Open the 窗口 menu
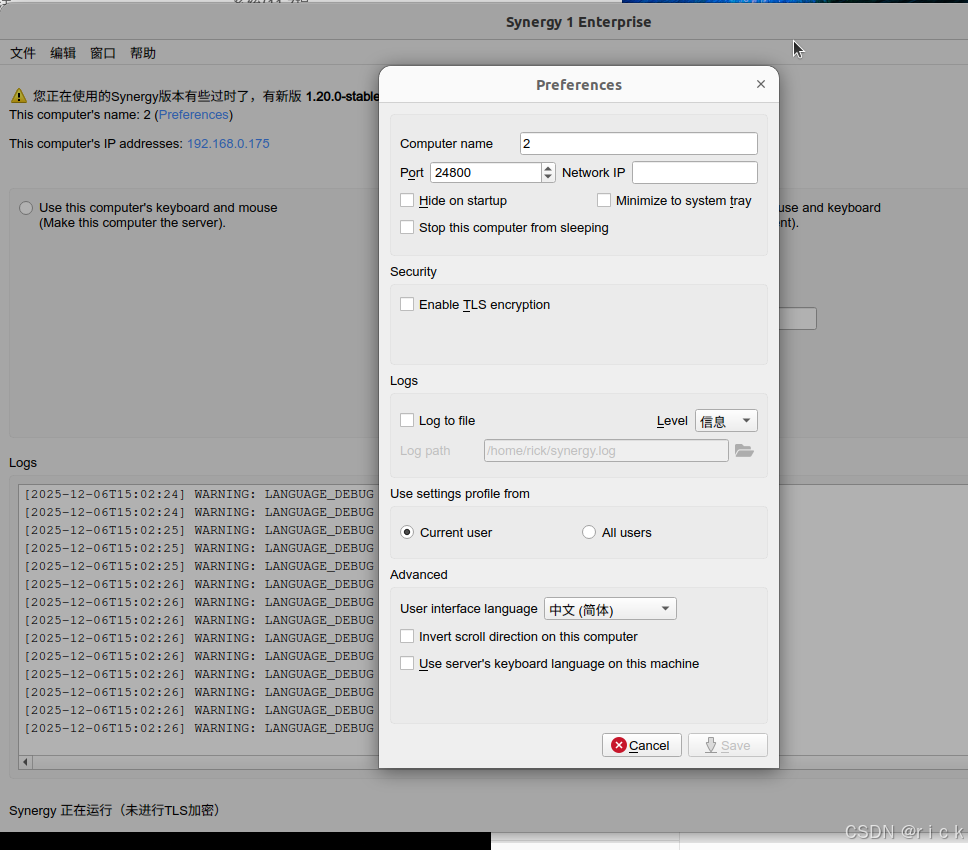The height and width of the screenshot is (850, 968). (x=102, y=53)
